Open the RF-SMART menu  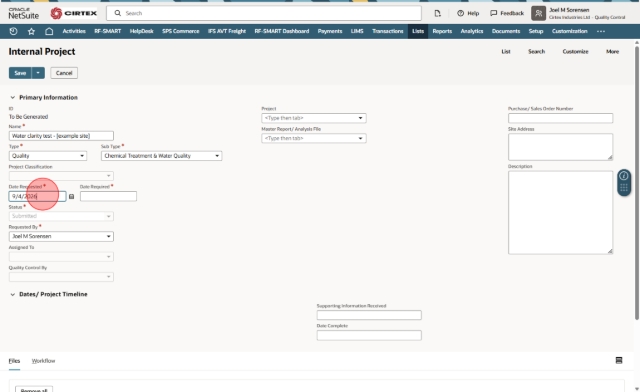(x=108, y=31)
